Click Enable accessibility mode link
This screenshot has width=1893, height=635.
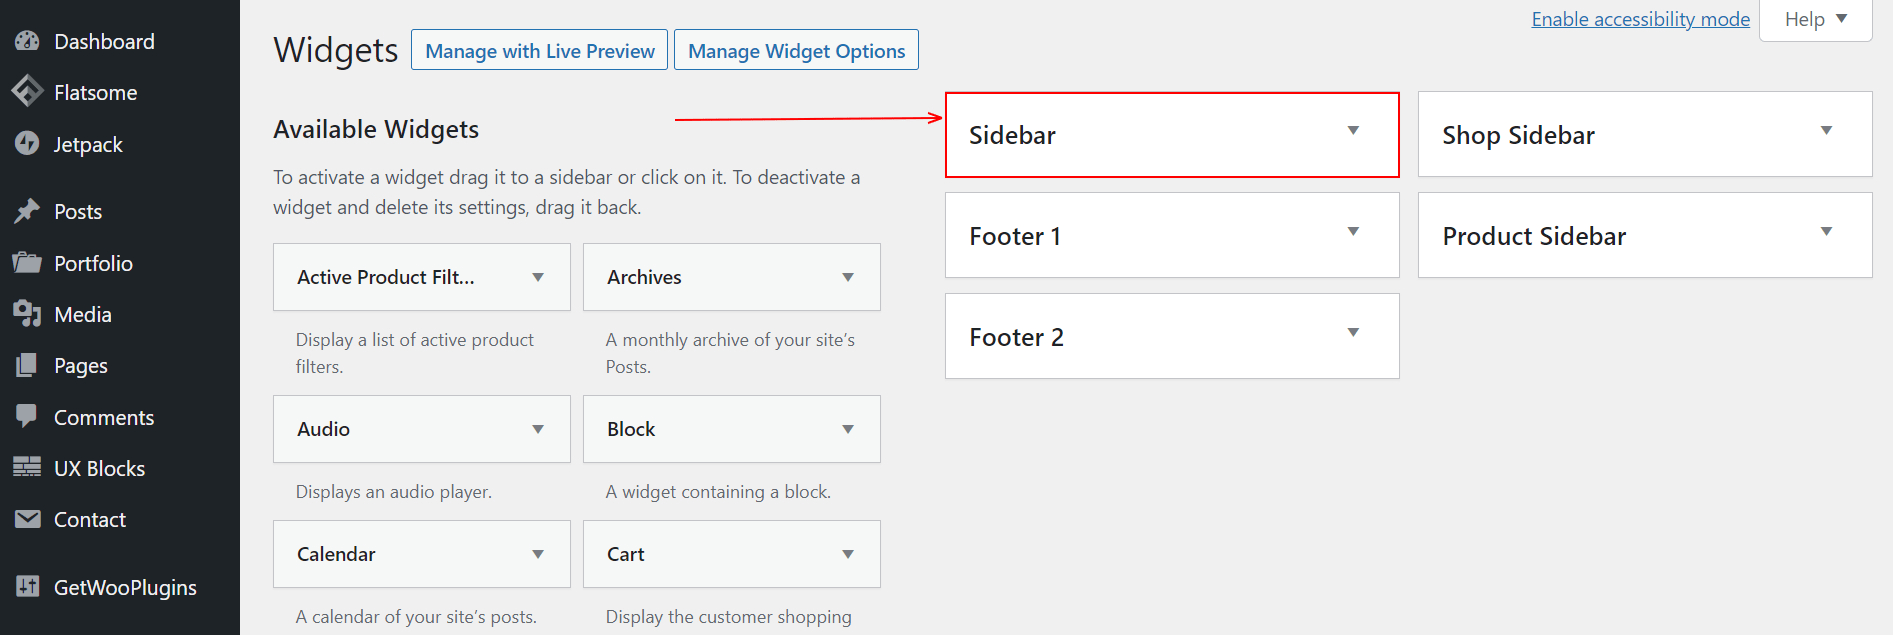click(1640, 19)
